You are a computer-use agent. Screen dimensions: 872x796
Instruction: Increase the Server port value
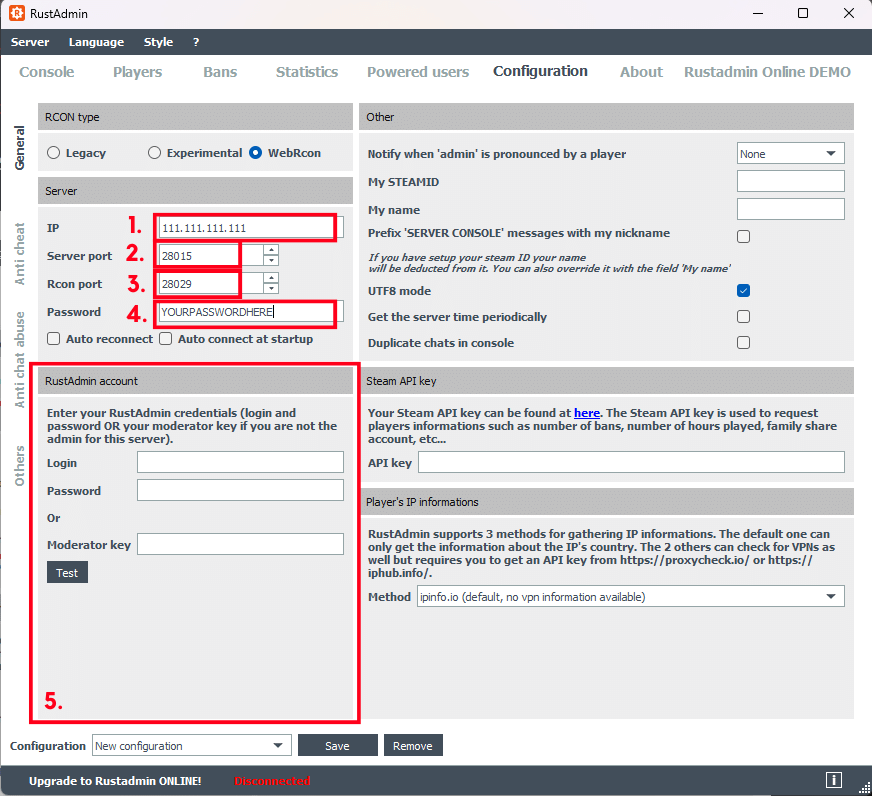pyautogui.click(x=271, y=250)
